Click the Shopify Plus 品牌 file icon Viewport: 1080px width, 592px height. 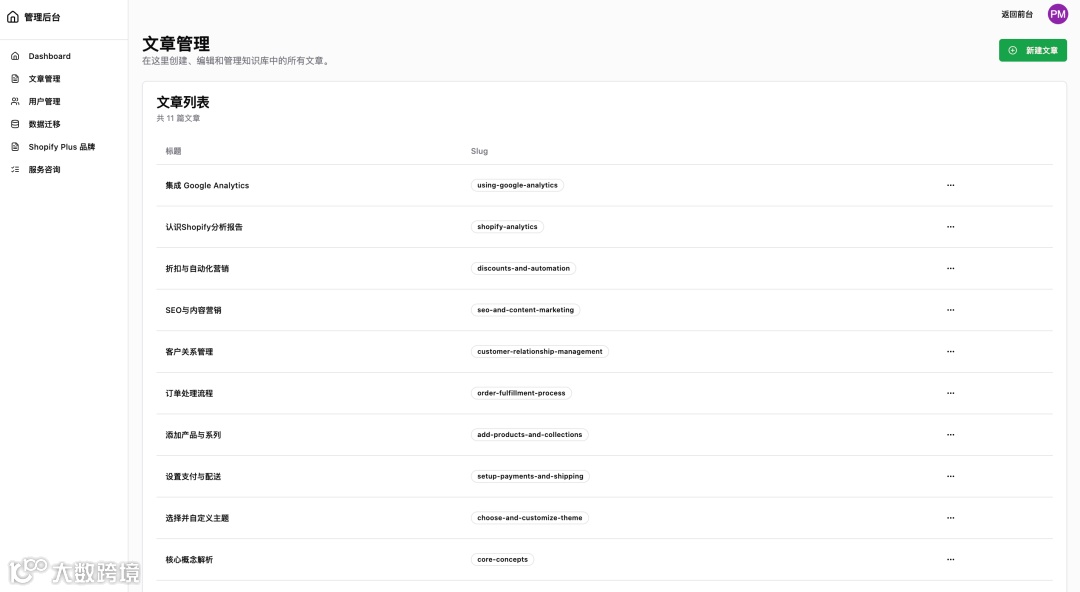click(15, 147)
